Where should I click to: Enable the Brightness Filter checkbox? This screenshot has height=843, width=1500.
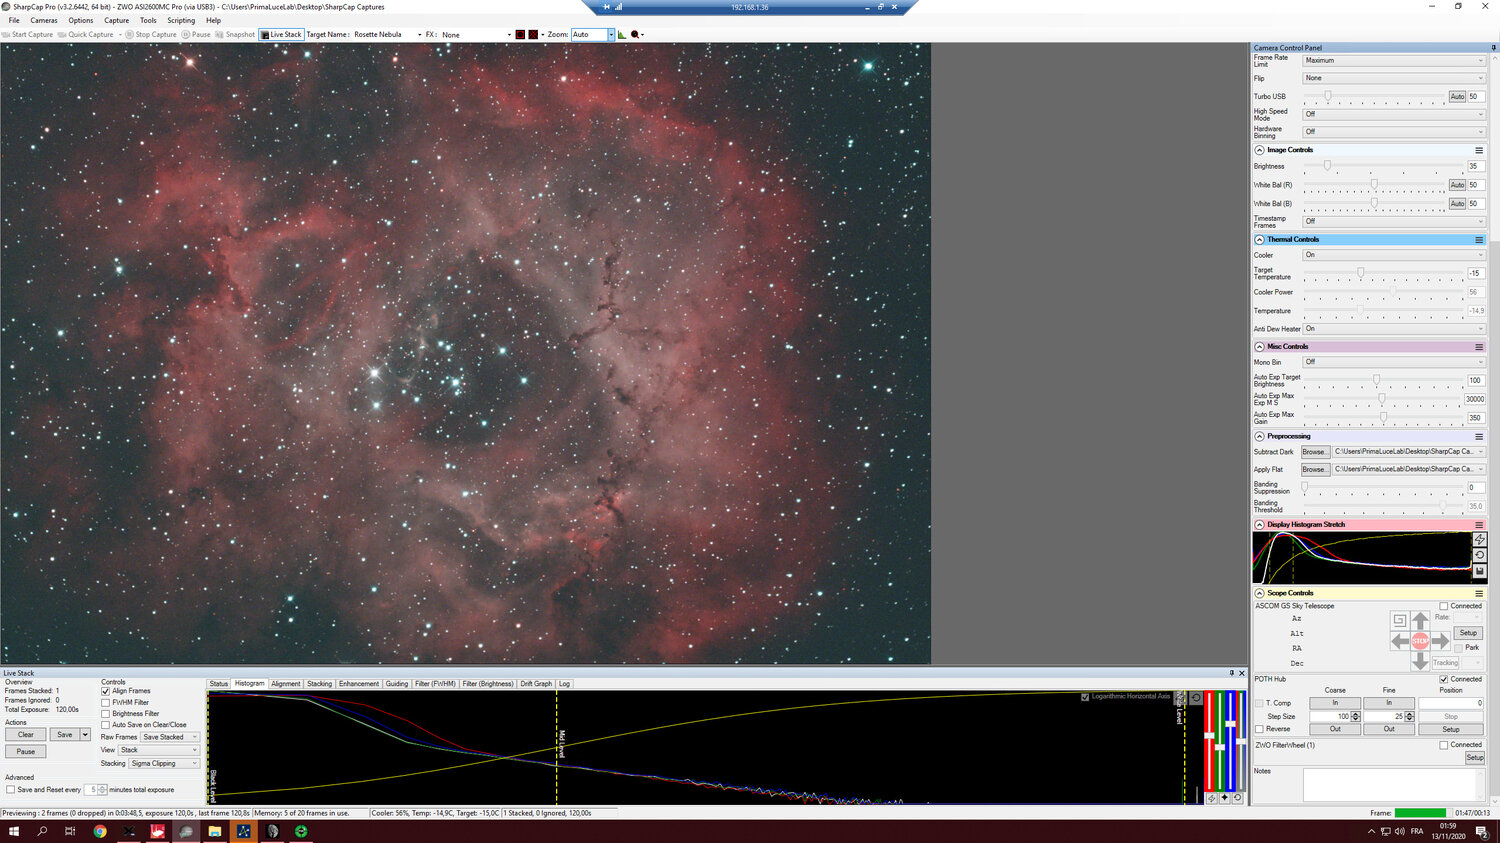[105, 714]
